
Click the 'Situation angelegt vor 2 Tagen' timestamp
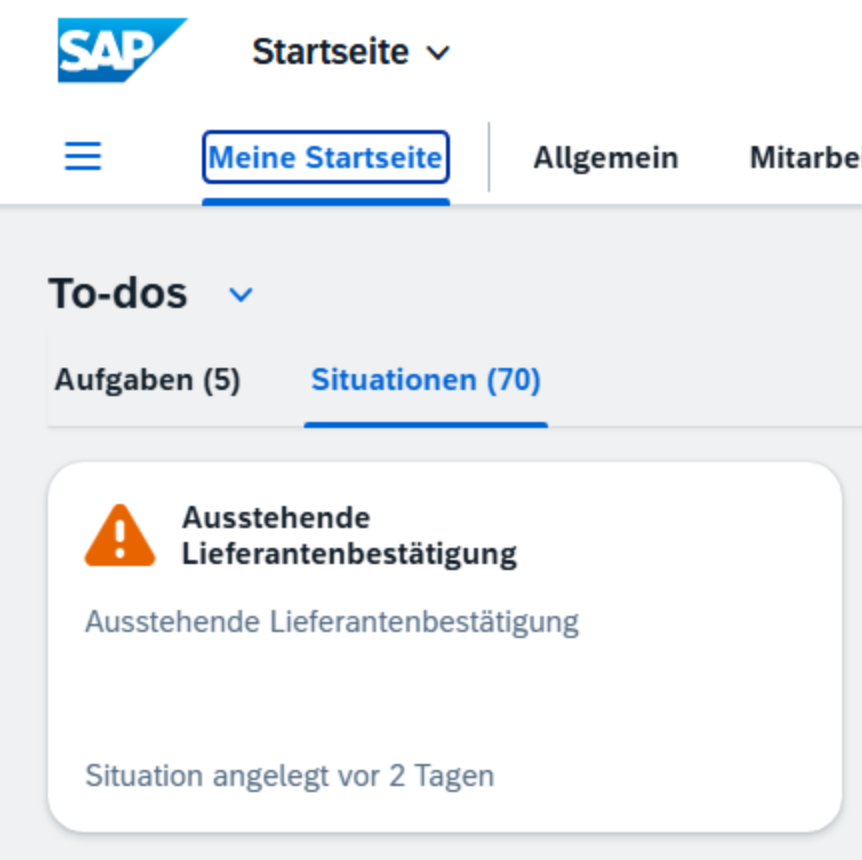pos(289,776)
